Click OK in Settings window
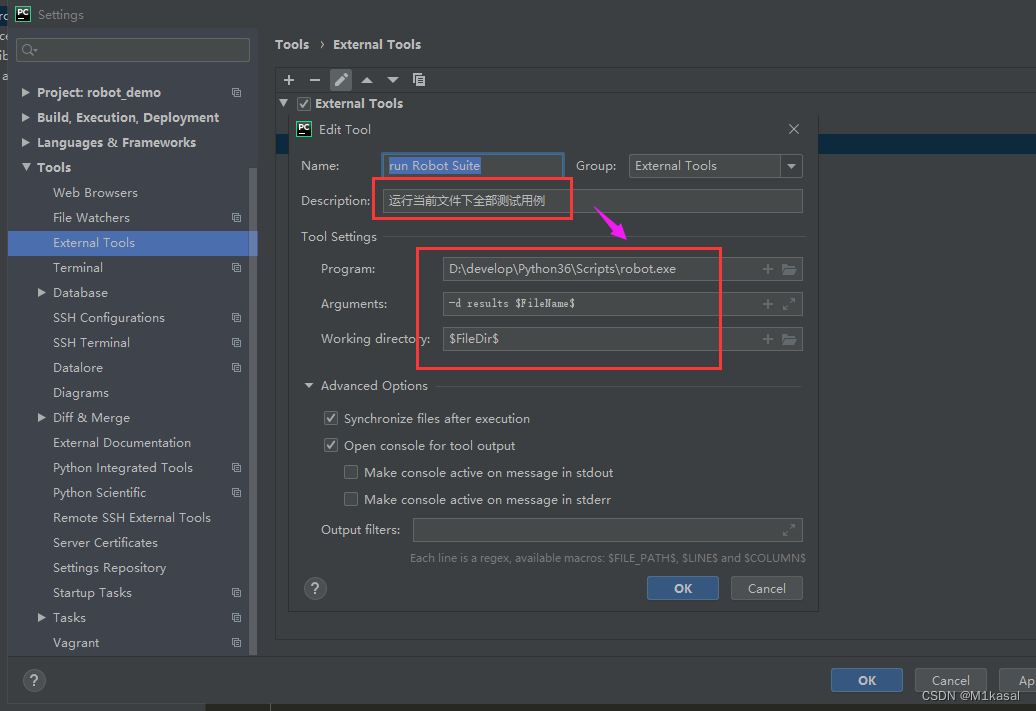Viewport: 1036px width, 711px height. 866,680
